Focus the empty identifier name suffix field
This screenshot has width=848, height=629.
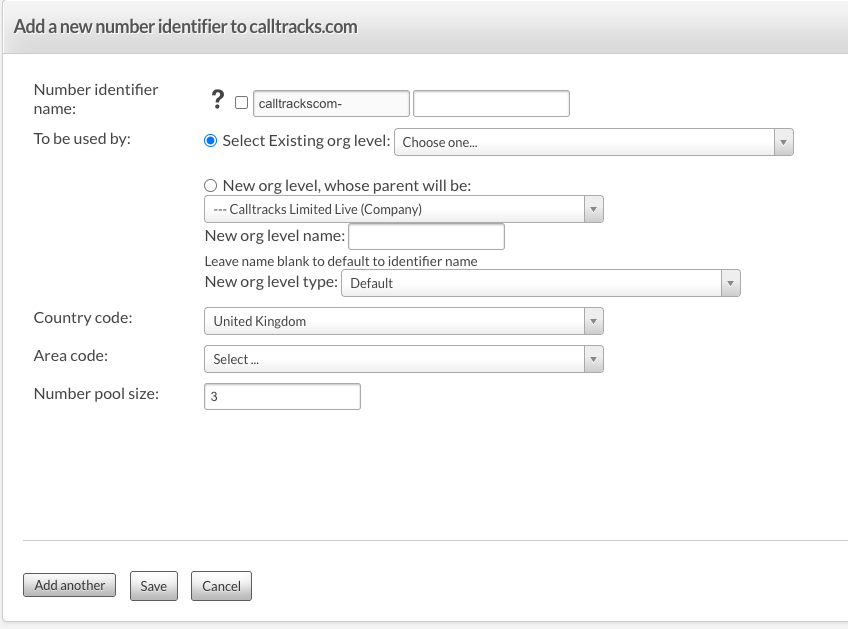click(491, 103)
